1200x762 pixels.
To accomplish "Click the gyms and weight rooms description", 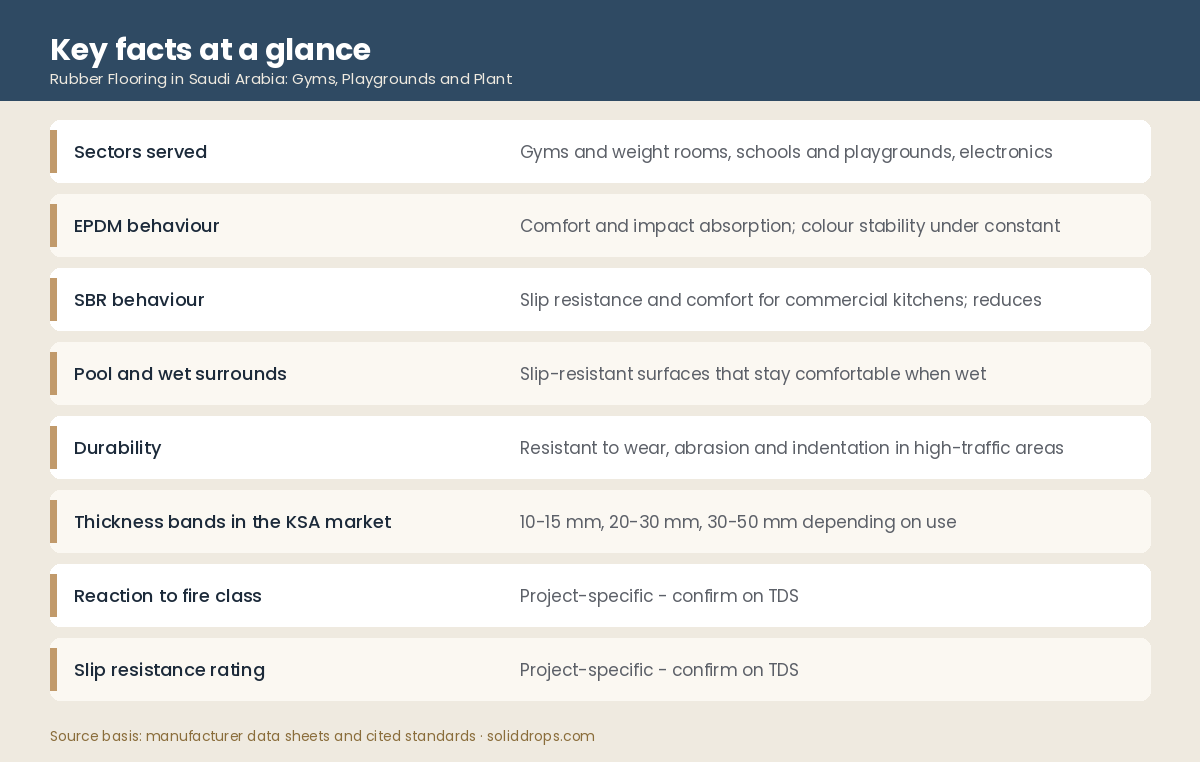I will [x=786, y=152].
